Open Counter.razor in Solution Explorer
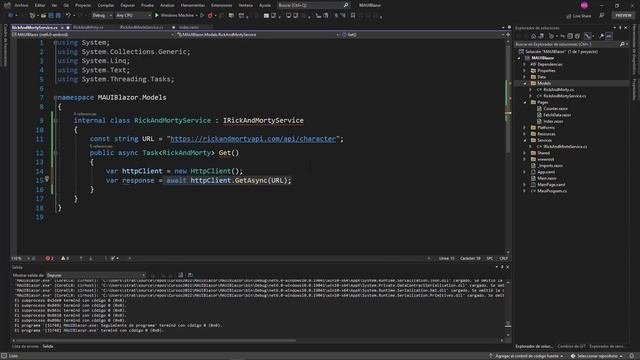Screen dimensions: 640x360 pos(555,109)
